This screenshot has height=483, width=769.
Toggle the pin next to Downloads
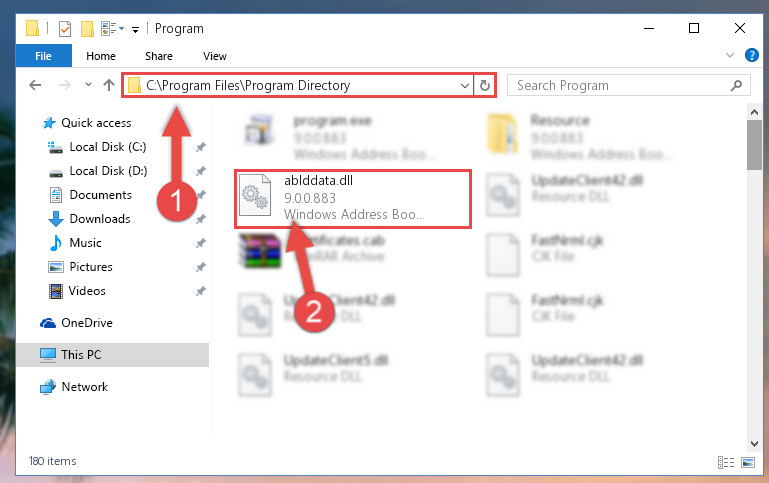201,219
